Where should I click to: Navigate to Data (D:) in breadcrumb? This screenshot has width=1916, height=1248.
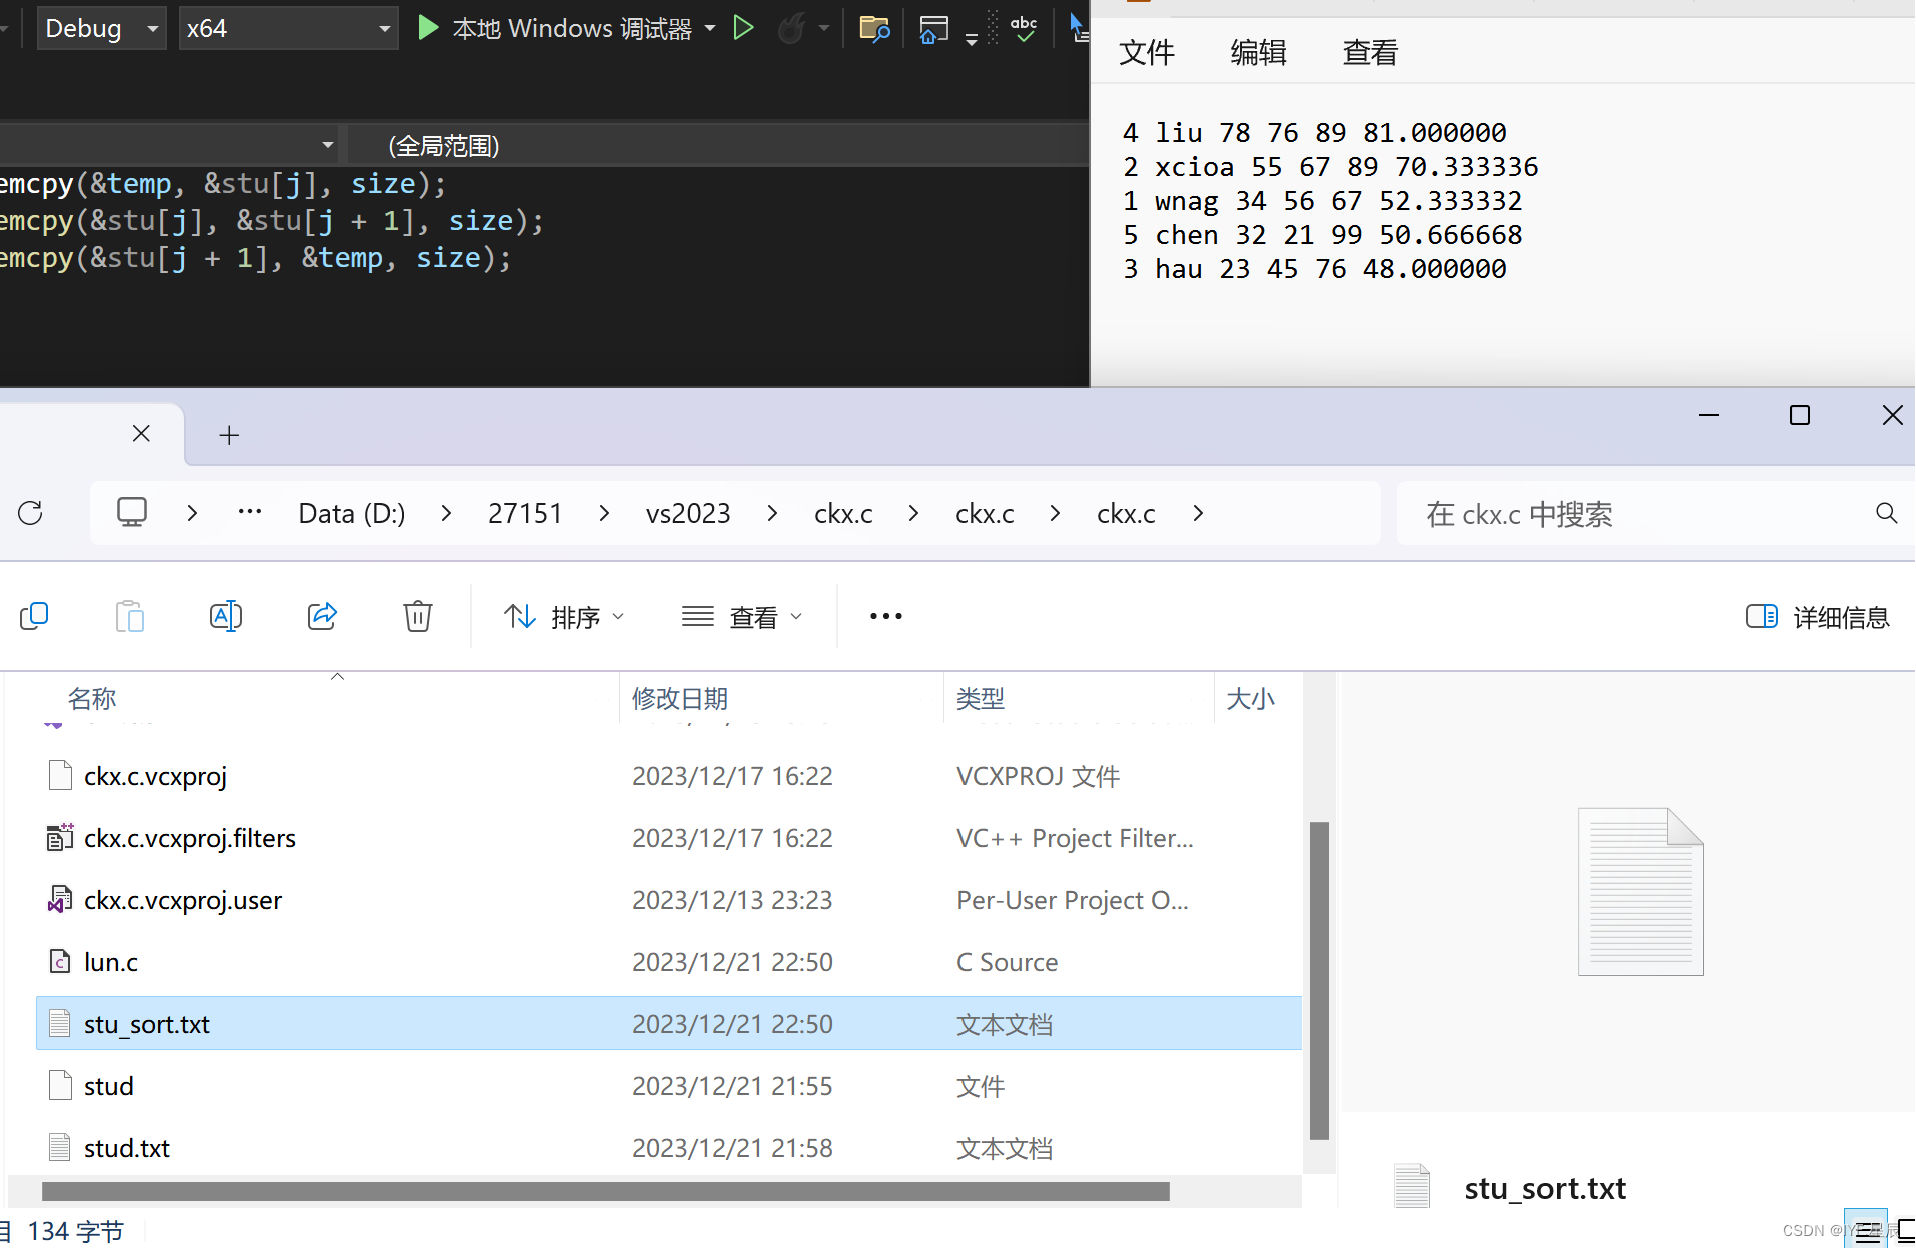click(352, 513)
